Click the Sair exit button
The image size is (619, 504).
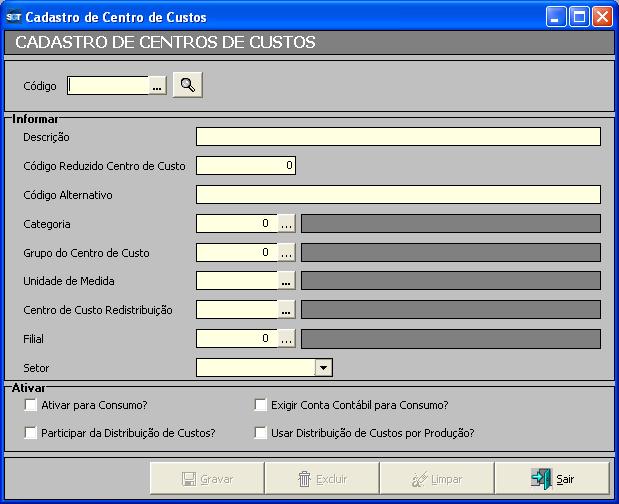tap(551, 479)
